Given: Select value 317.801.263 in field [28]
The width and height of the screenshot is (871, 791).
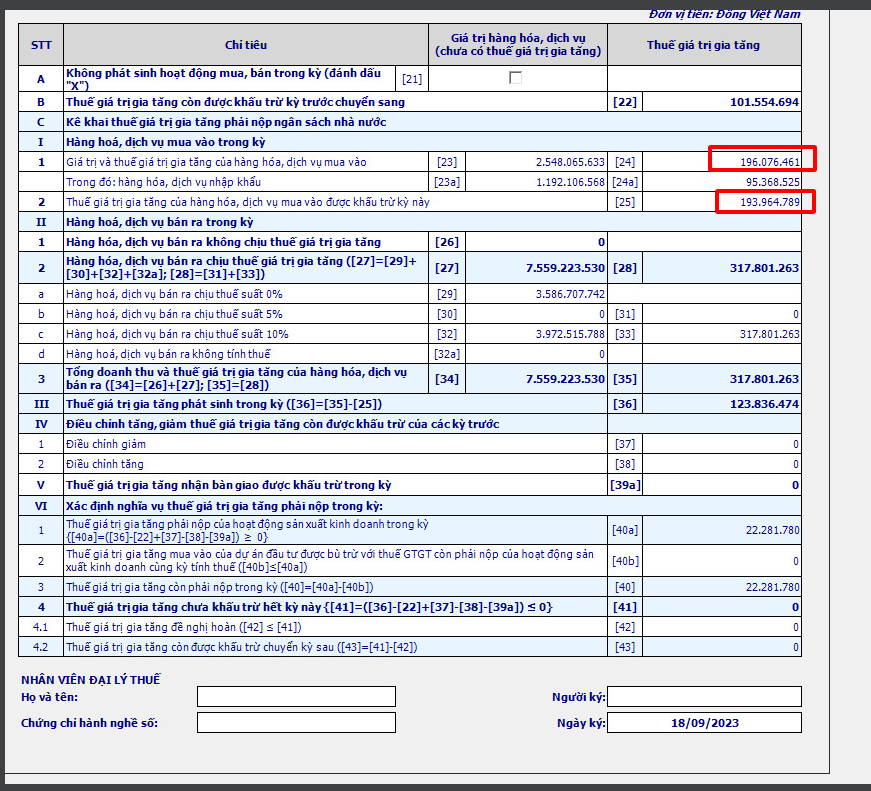Looking at the screenshot, I should [764, 268].
